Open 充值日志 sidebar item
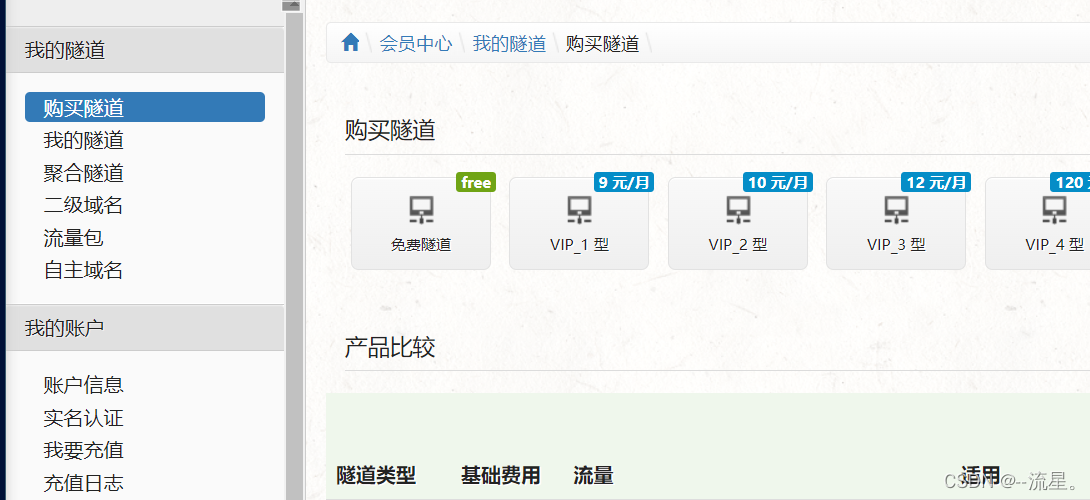 pyautogui.click(x=83, y=483)
